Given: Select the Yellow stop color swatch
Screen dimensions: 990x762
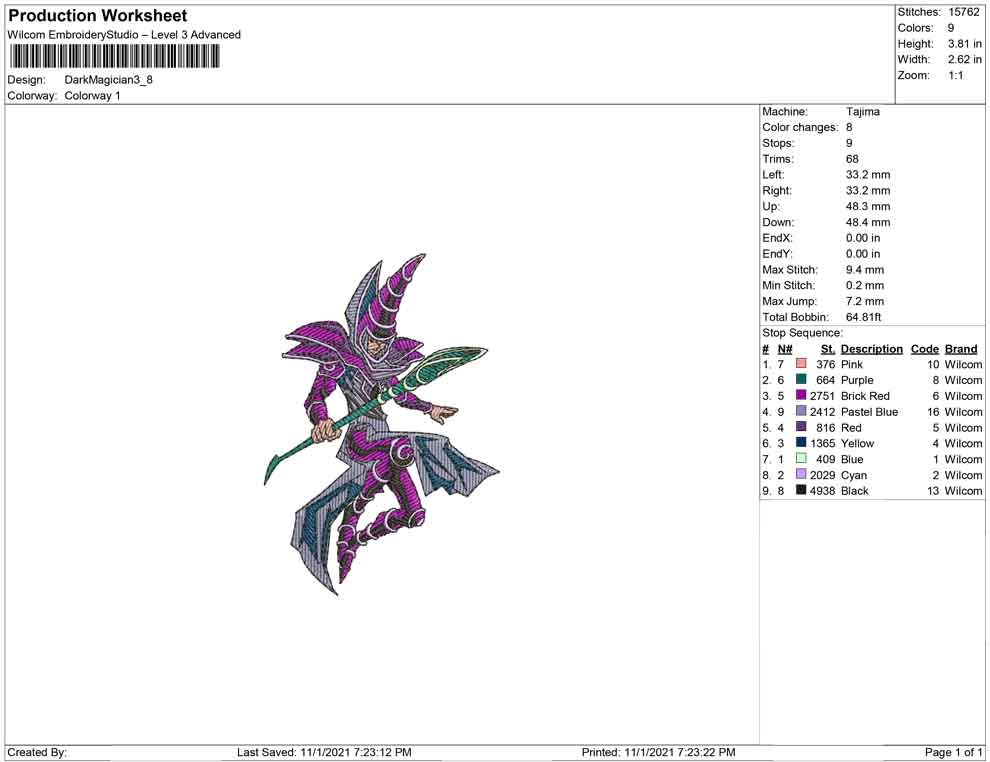Looking at the screenshot, I should click(x=801, y=443).
